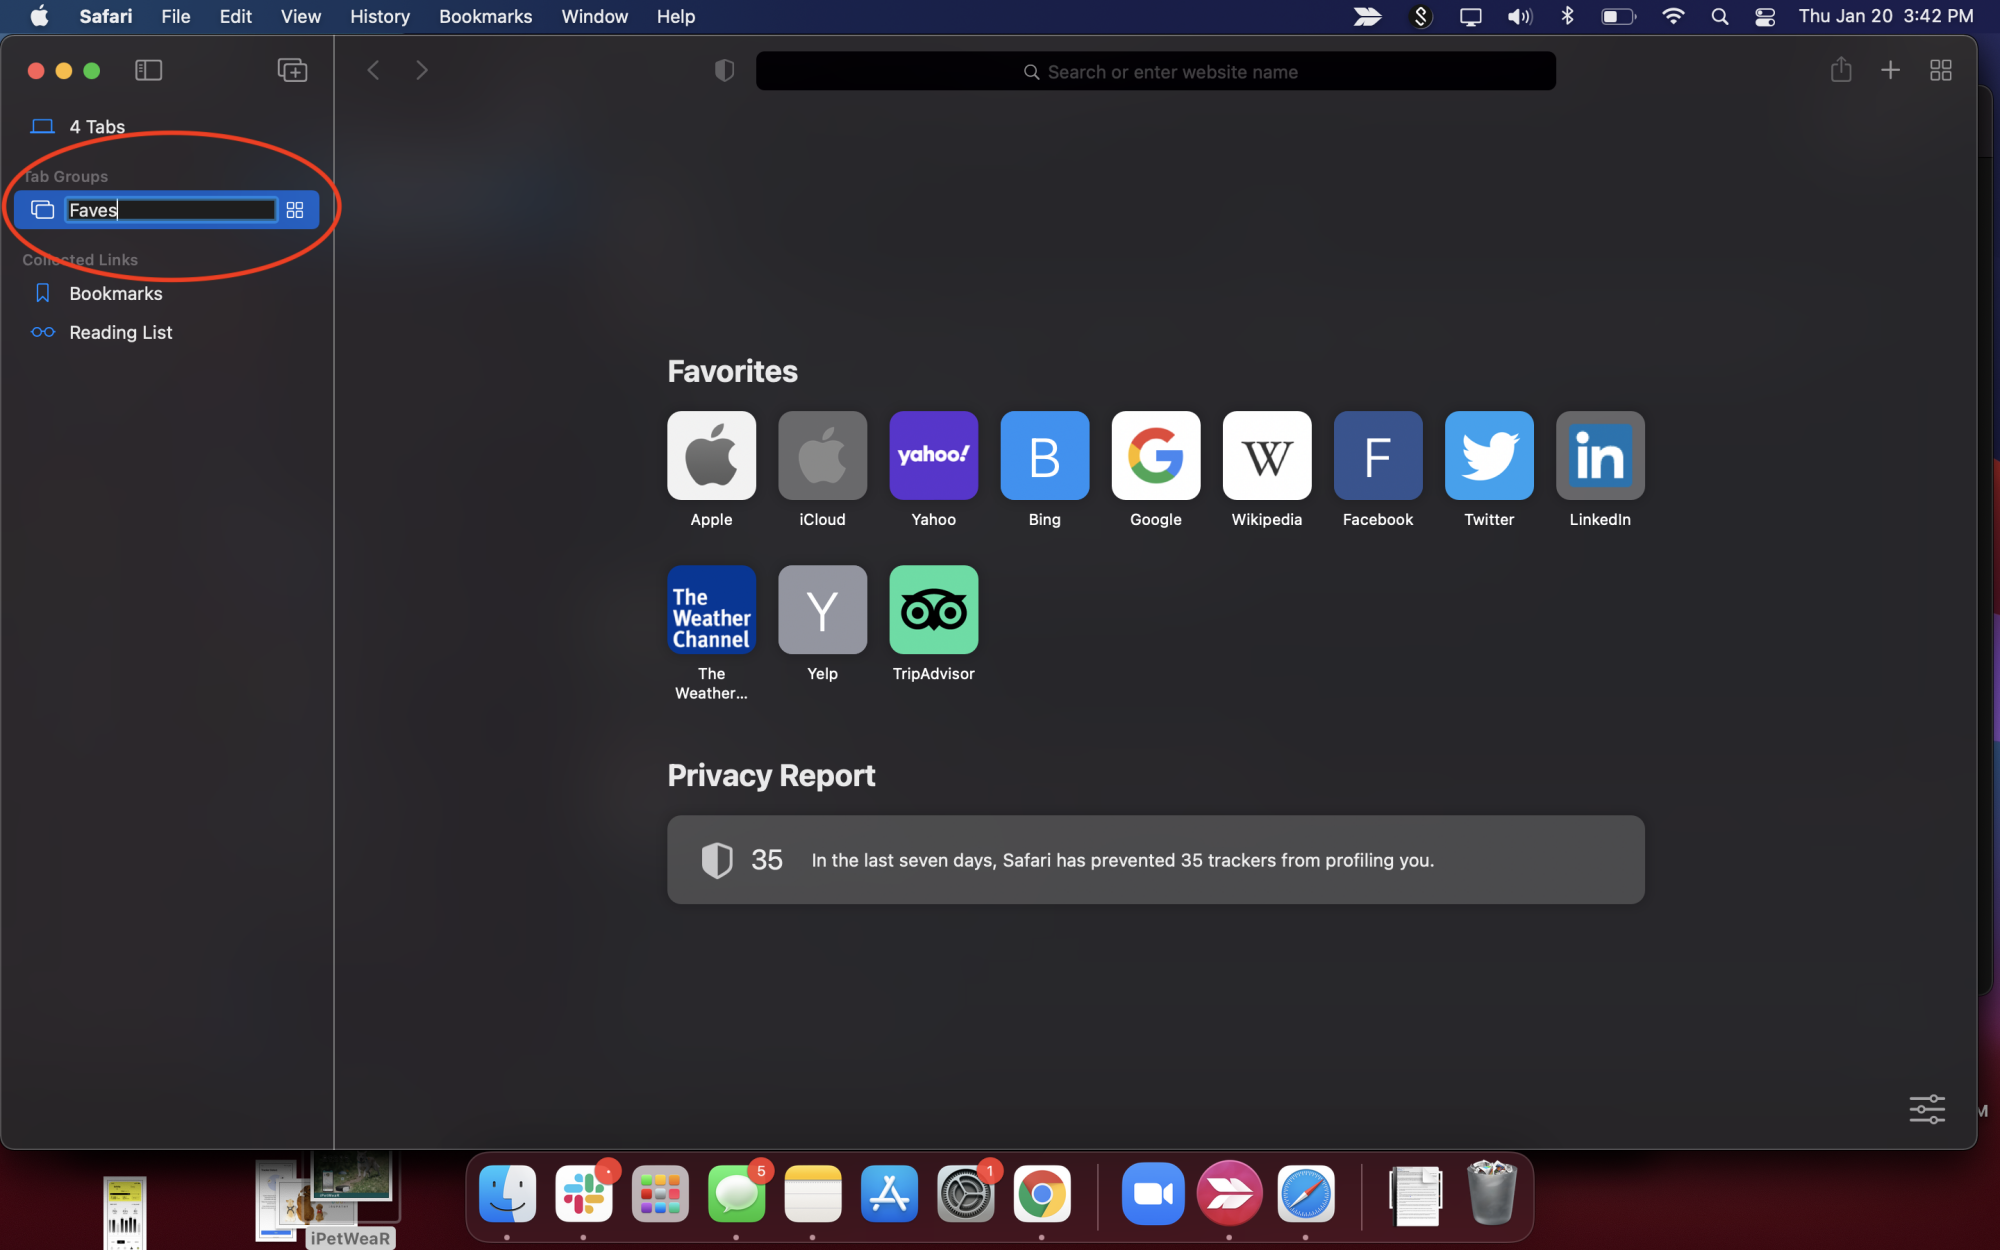Go back with the left arrow button
This screenshot has height=1250, width=2000.
click(373, 70)
